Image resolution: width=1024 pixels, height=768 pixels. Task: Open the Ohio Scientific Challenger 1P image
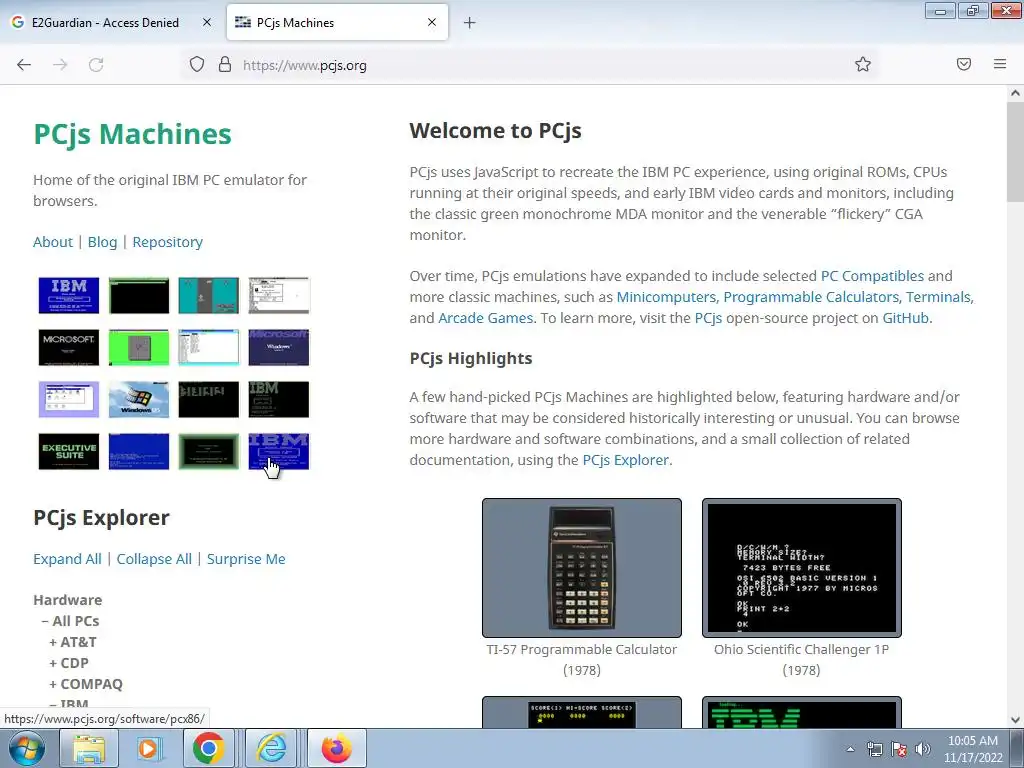click(801, 568)
